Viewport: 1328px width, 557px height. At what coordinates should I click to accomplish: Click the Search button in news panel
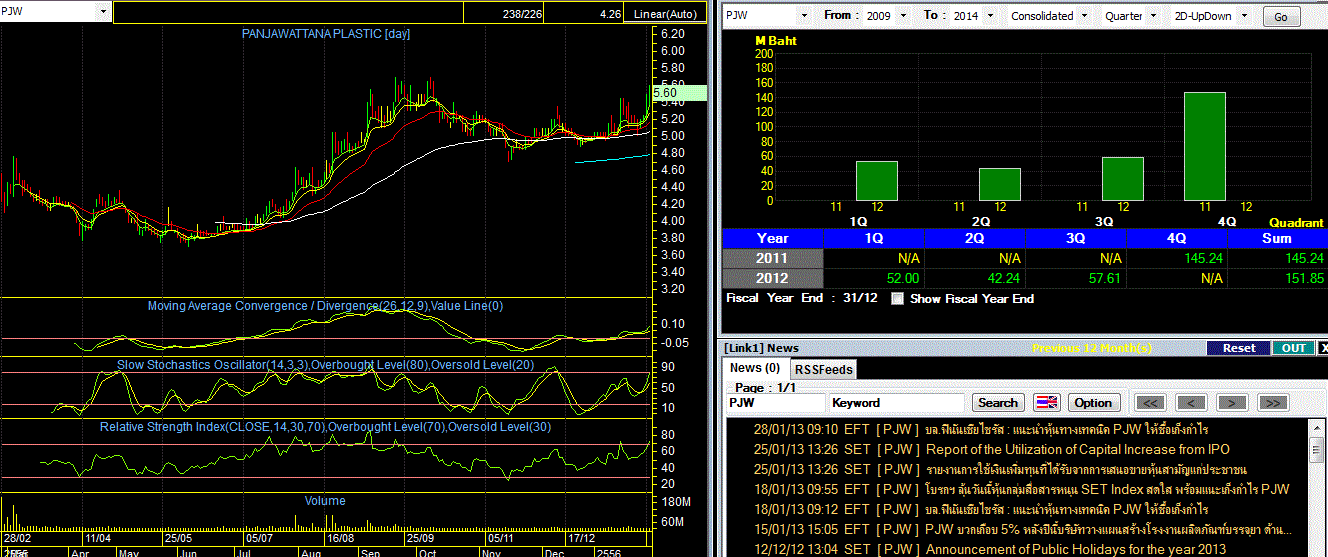998,402
